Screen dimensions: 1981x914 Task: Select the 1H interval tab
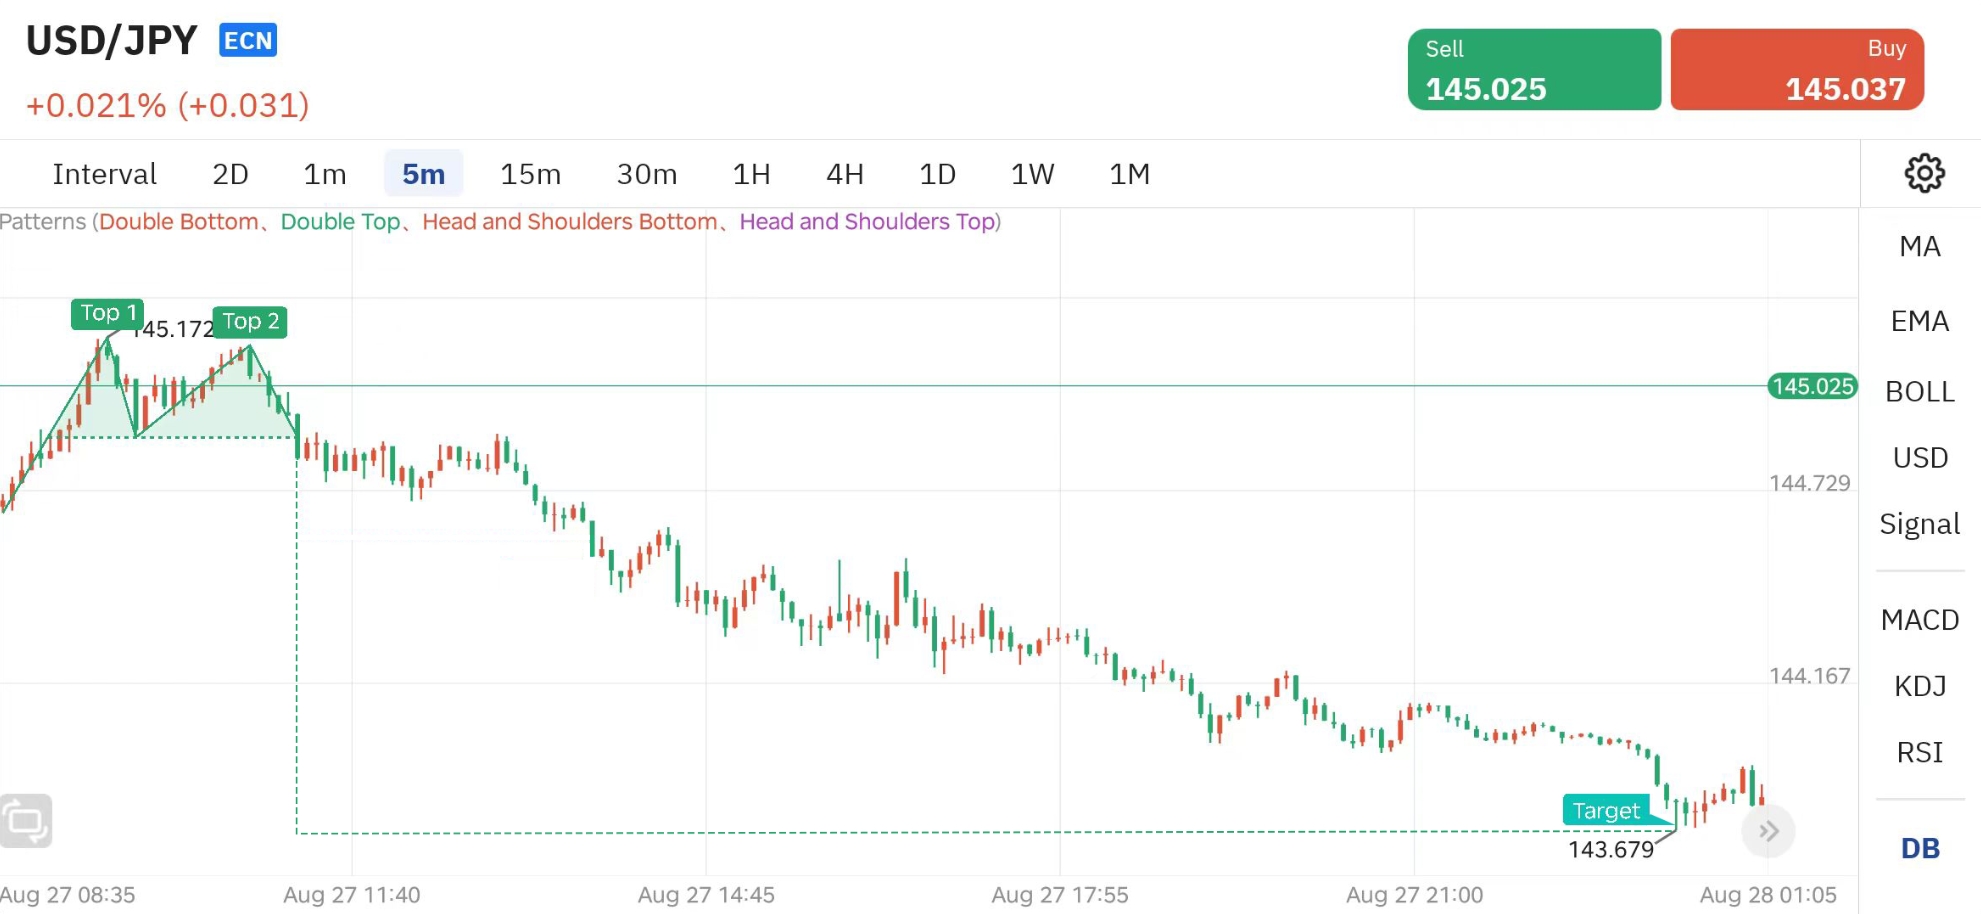coord(751,174)
